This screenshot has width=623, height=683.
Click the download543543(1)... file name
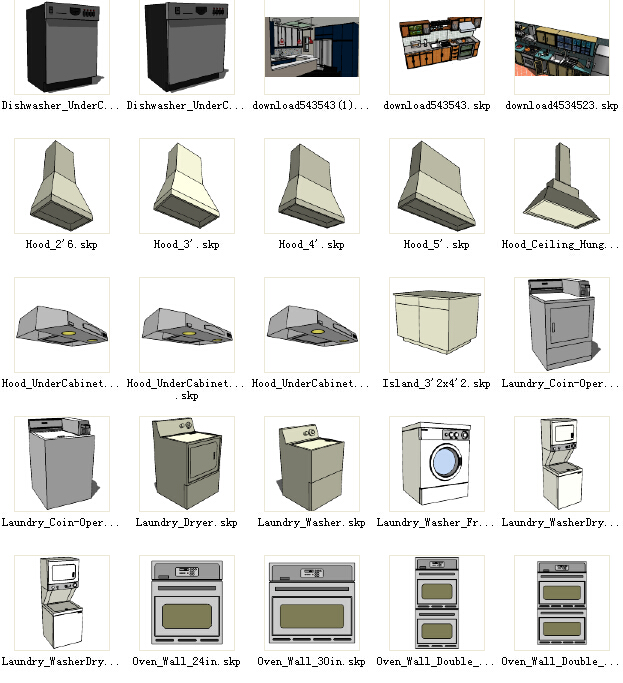311,105
